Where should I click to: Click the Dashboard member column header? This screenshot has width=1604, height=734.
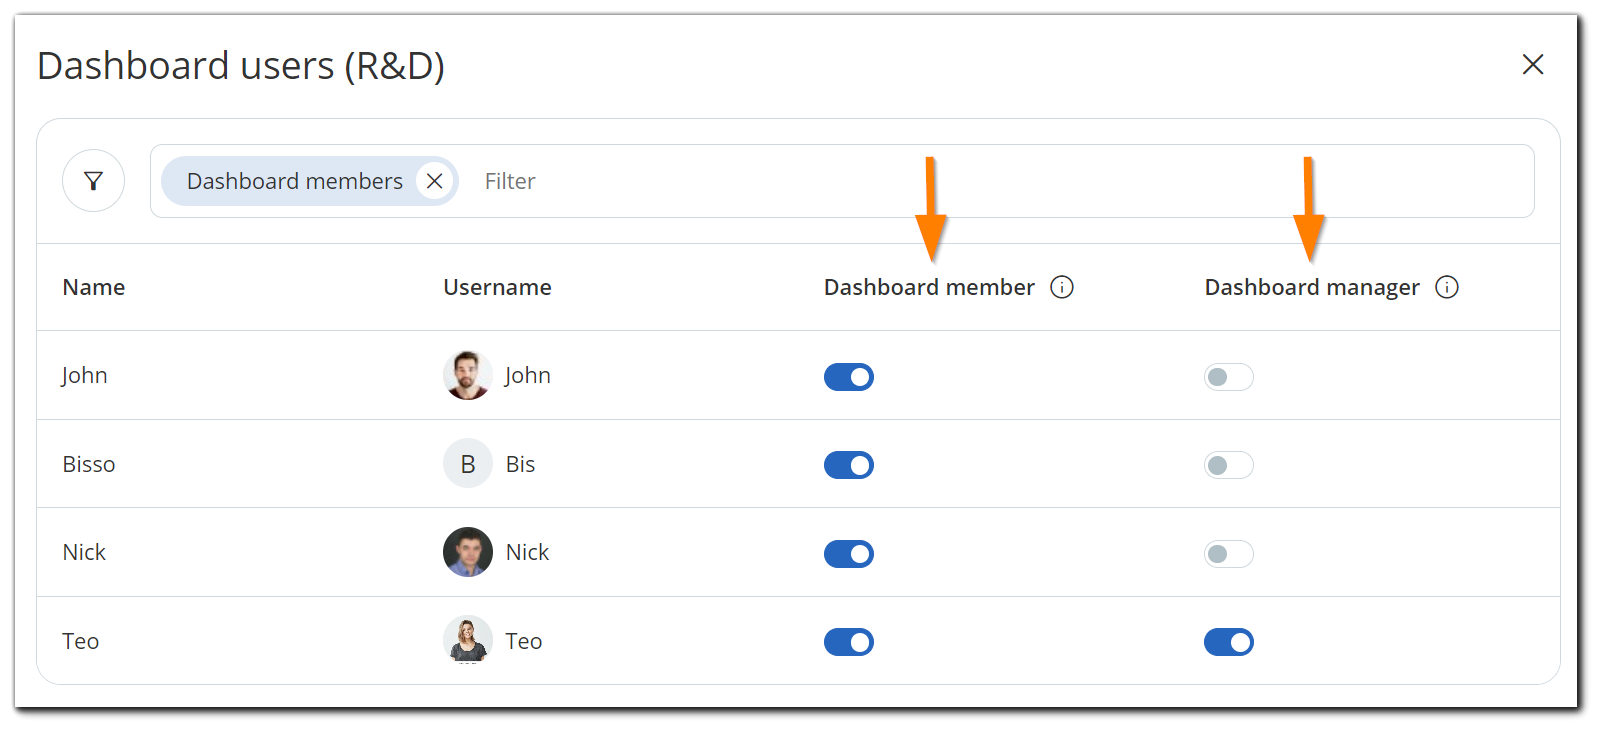[x=928, y=287]
